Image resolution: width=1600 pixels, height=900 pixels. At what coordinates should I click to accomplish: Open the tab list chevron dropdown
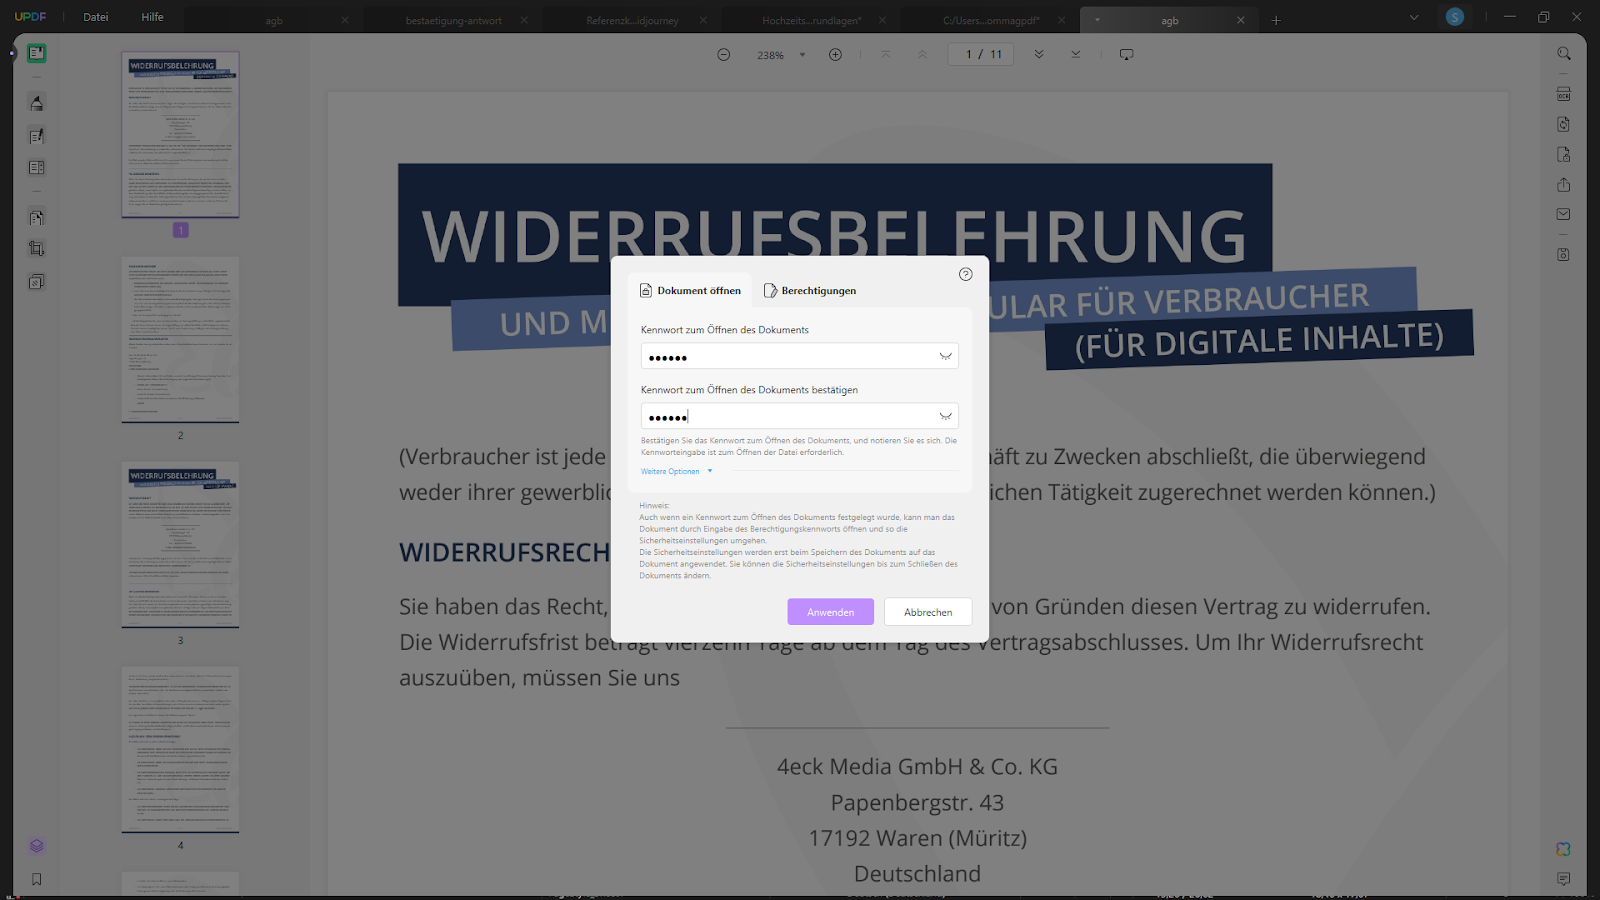(x=1414, y=18)
